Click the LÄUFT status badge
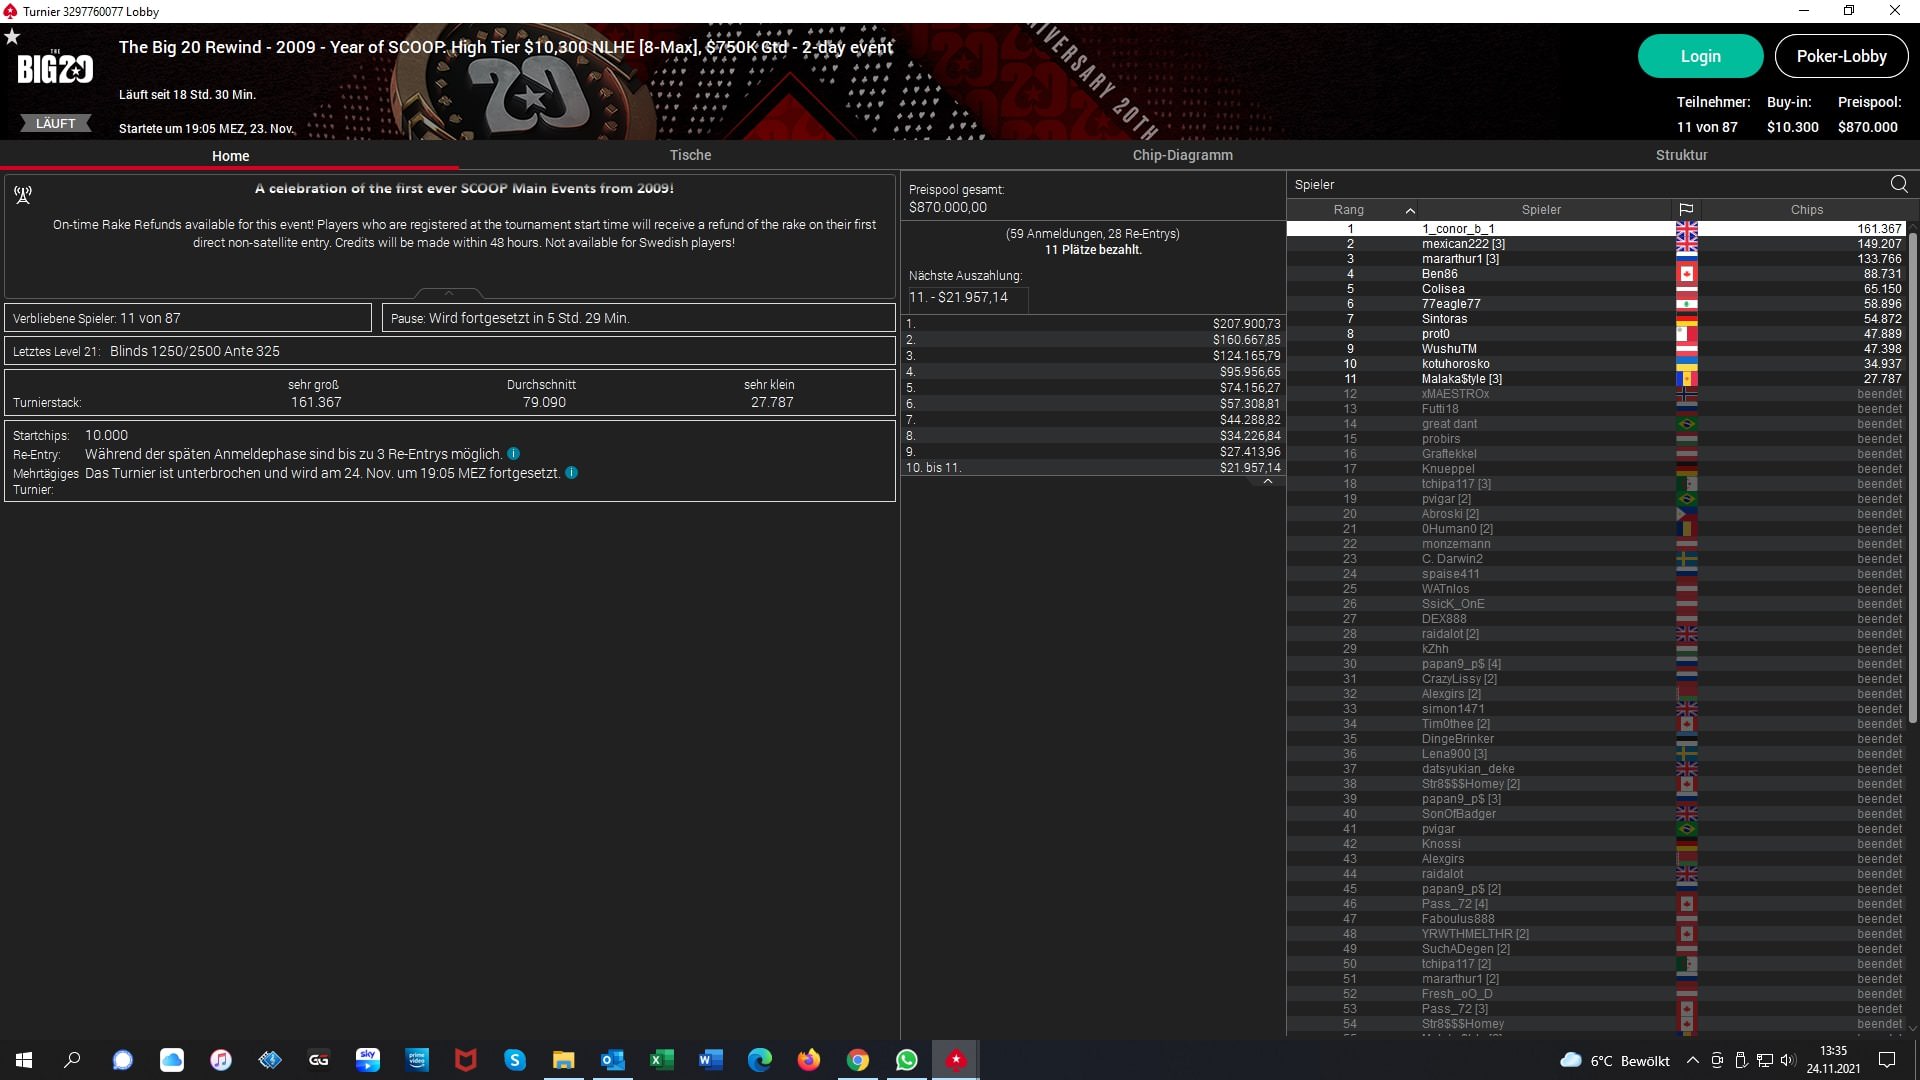 56,124
